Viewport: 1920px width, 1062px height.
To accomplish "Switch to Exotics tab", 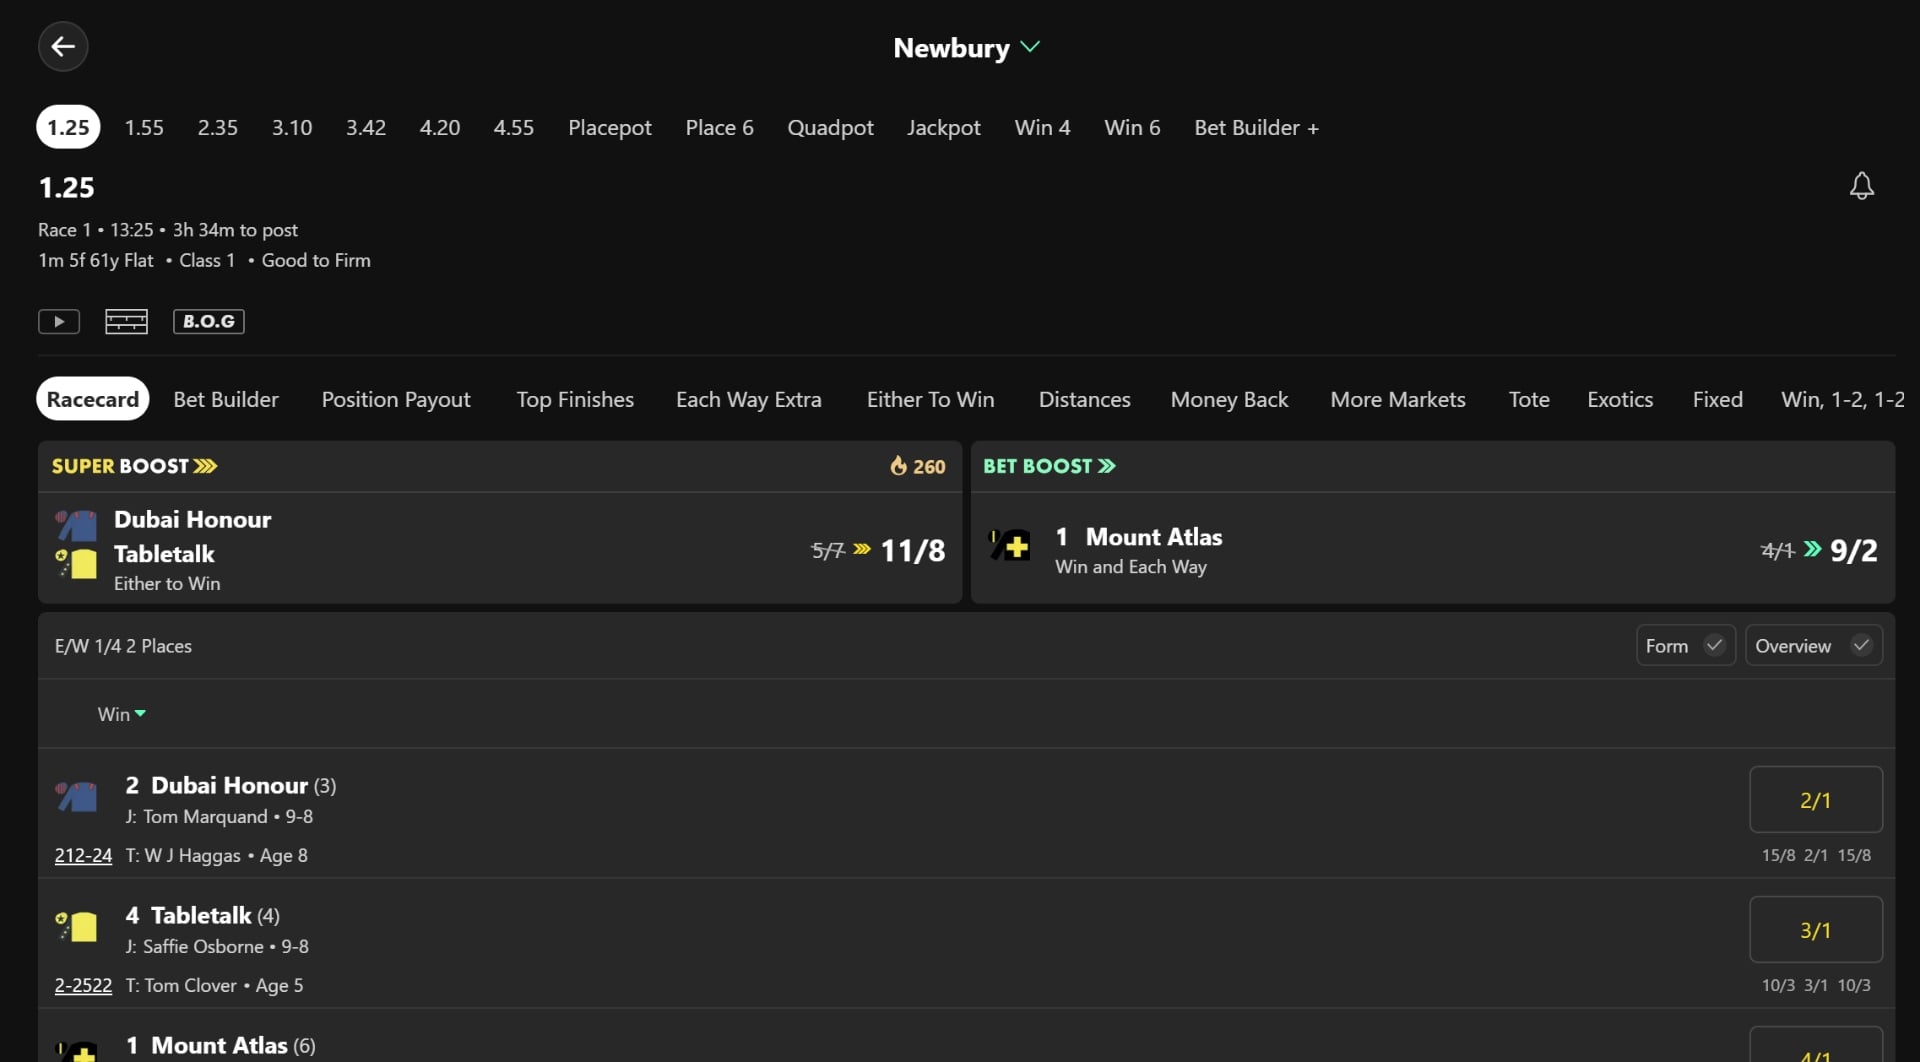I will [x=1620, y=399].
